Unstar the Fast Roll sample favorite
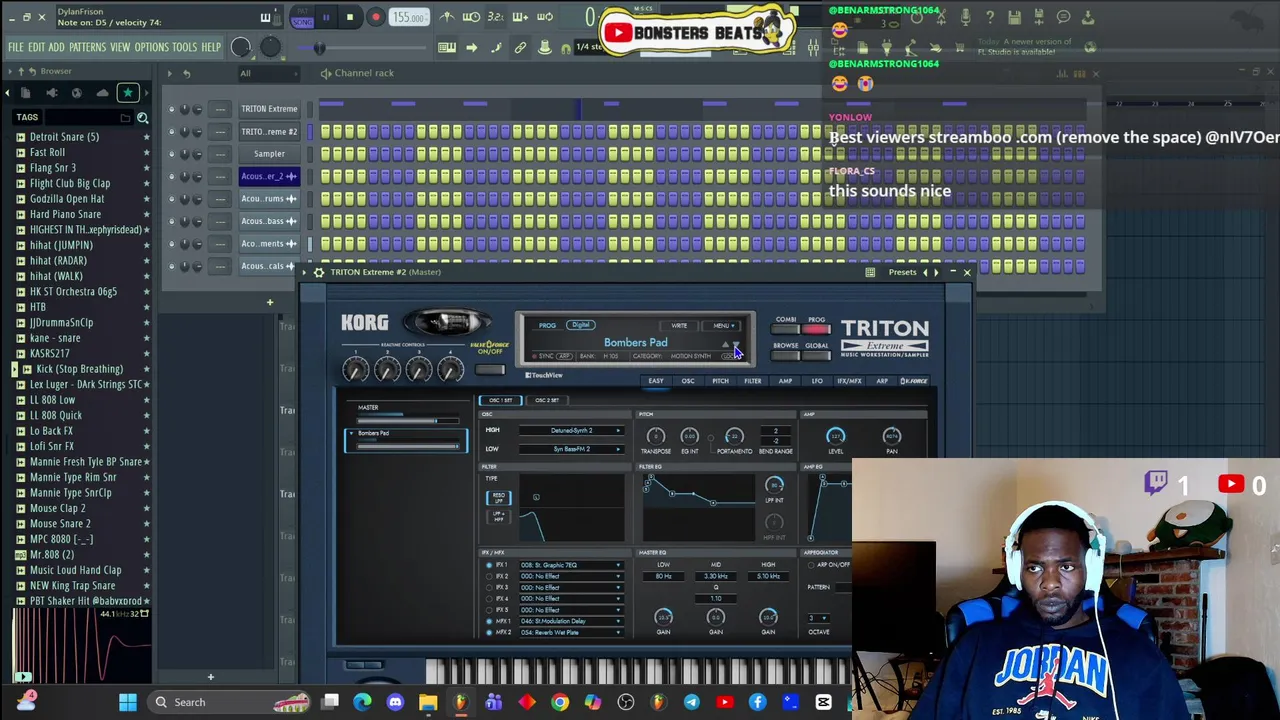Screen dimensions: 1280x720 click(146, 153)
